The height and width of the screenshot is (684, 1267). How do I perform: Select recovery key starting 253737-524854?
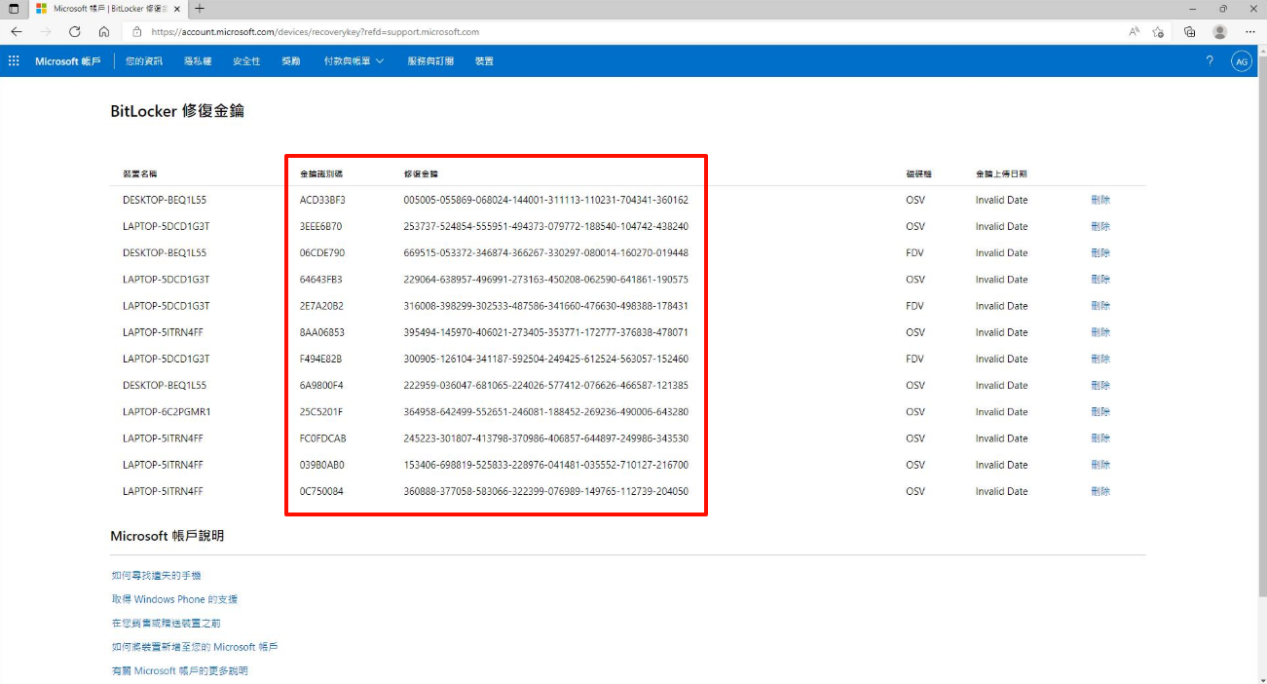pos(546,226)
